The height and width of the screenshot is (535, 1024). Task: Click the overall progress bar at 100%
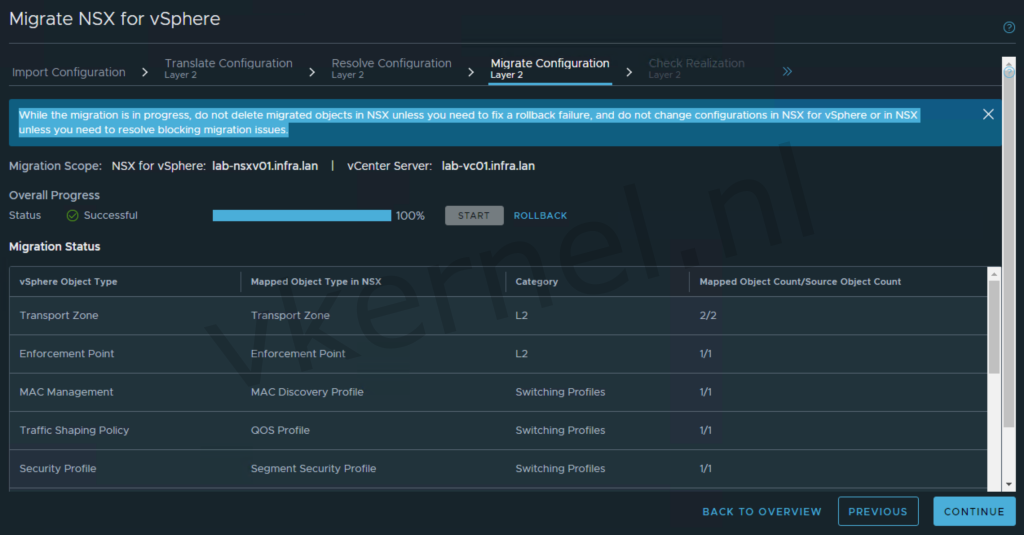point(302,216)
